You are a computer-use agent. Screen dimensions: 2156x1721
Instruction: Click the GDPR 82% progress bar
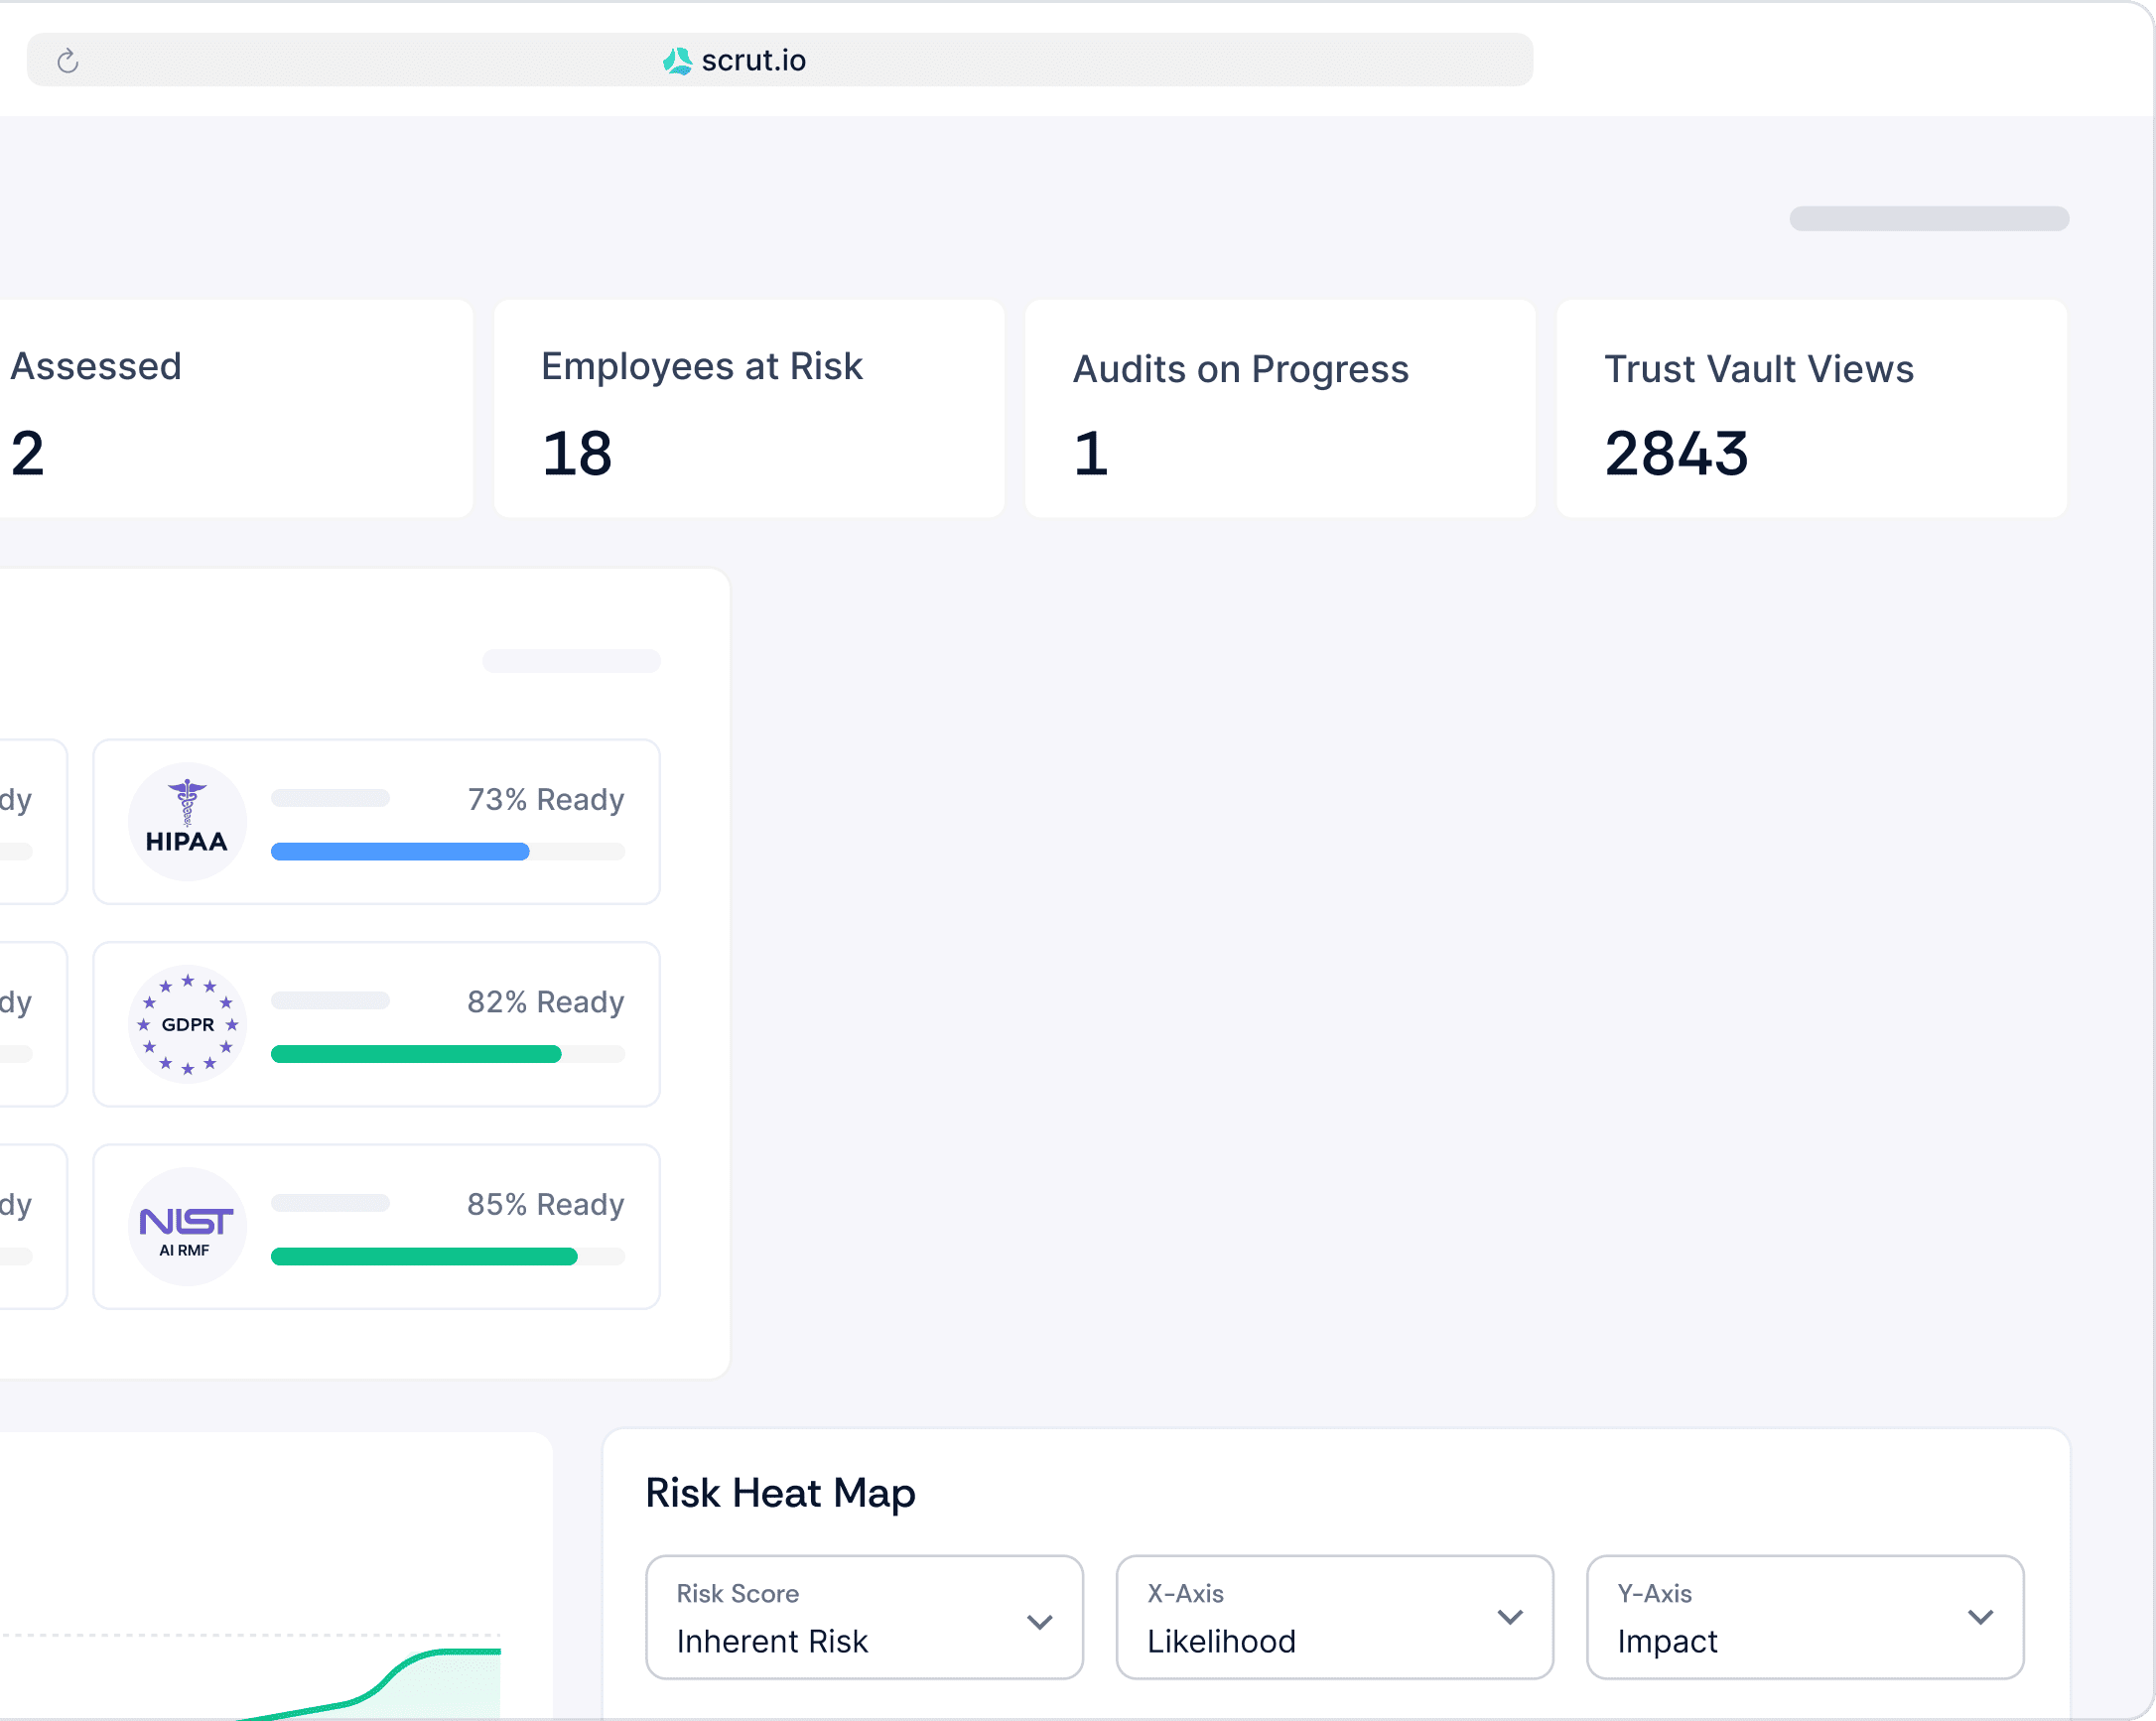447,1054
